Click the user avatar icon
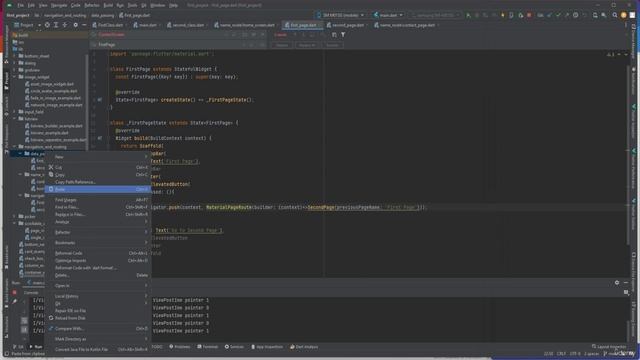The image size is (640, 360). [623, 15]
